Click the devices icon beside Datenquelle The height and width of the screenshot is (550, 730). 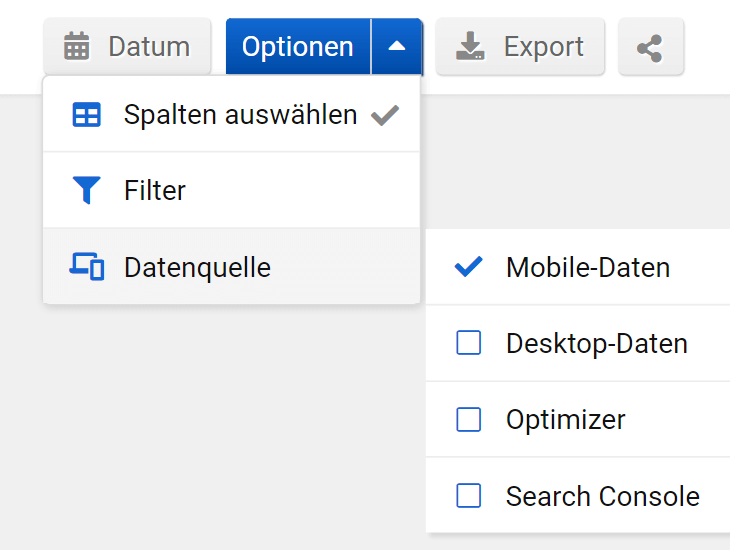click(87, 267)
